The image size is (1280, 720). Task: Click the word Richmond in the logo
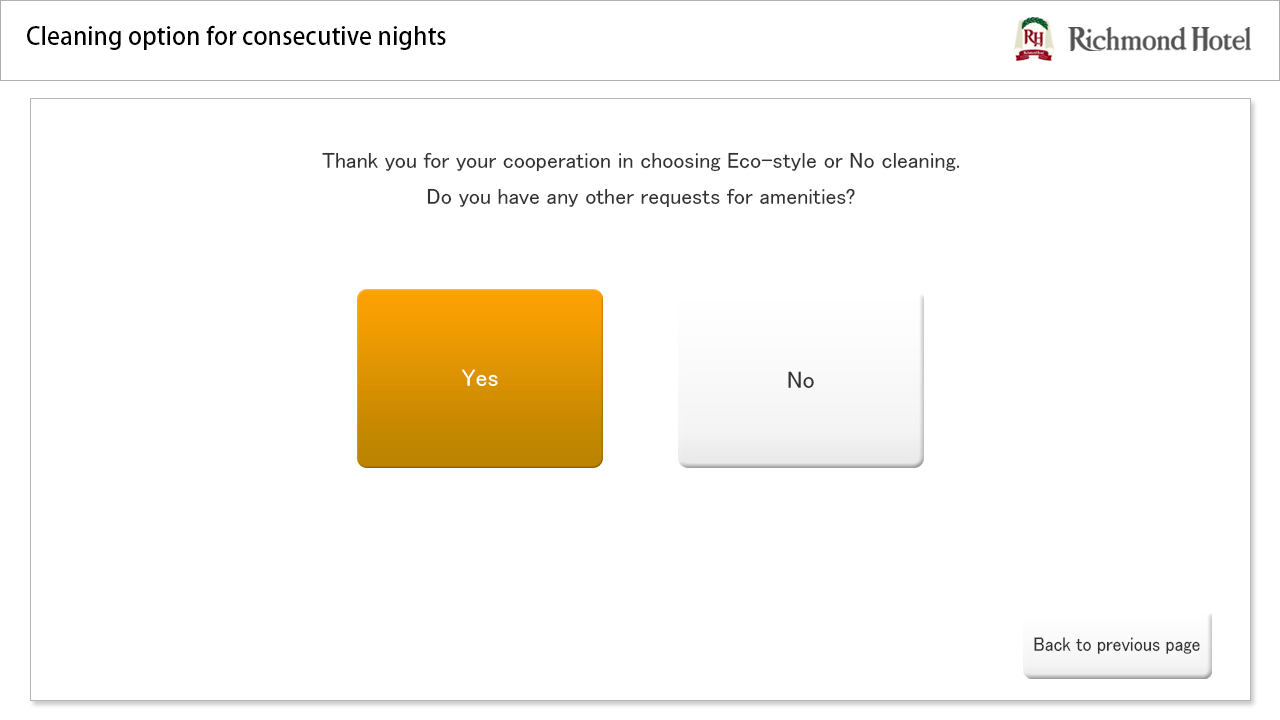(1127, 40)
